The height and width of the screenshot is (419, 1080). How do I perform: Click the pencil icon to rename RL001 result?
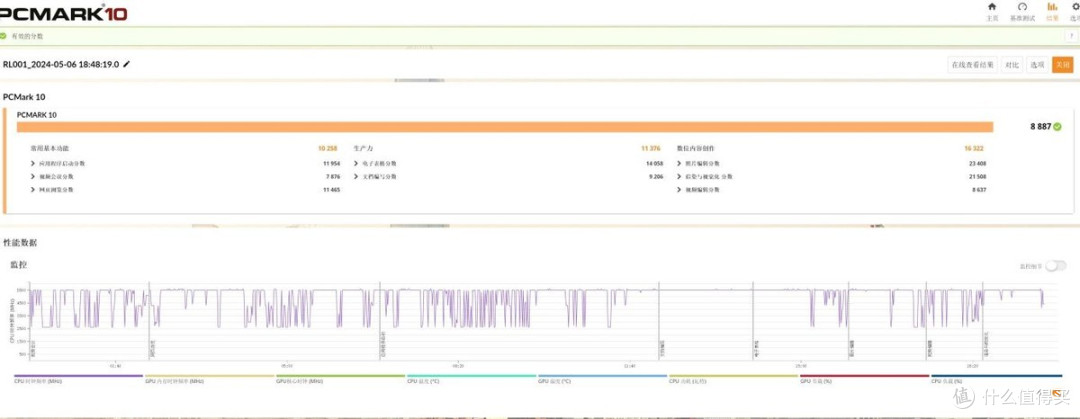point(126,64)
